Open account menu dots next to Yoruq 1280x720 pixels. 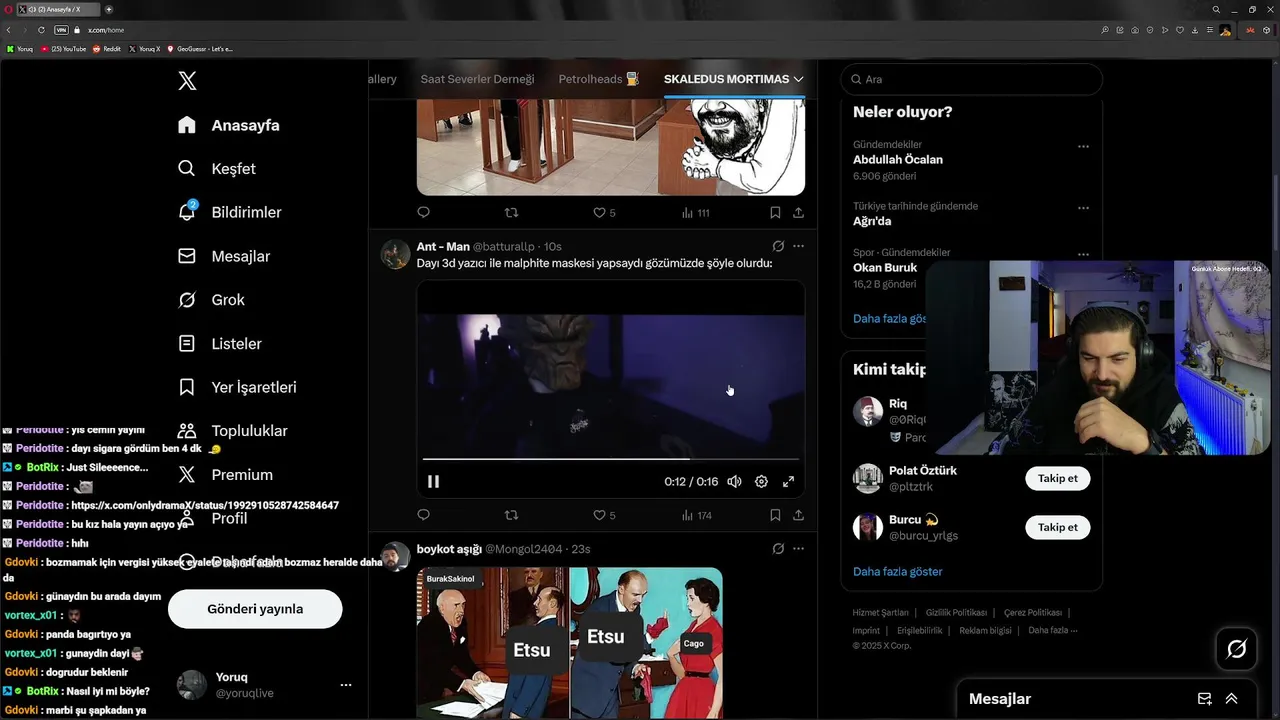pos(346,685)
